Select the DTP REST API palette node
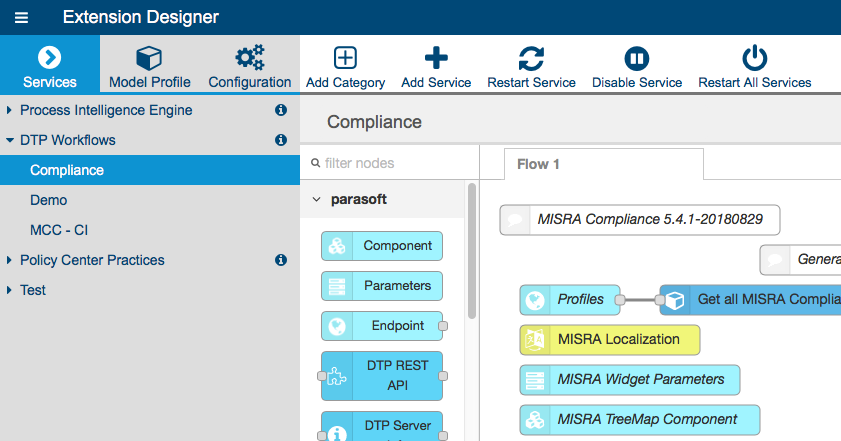 382,376
